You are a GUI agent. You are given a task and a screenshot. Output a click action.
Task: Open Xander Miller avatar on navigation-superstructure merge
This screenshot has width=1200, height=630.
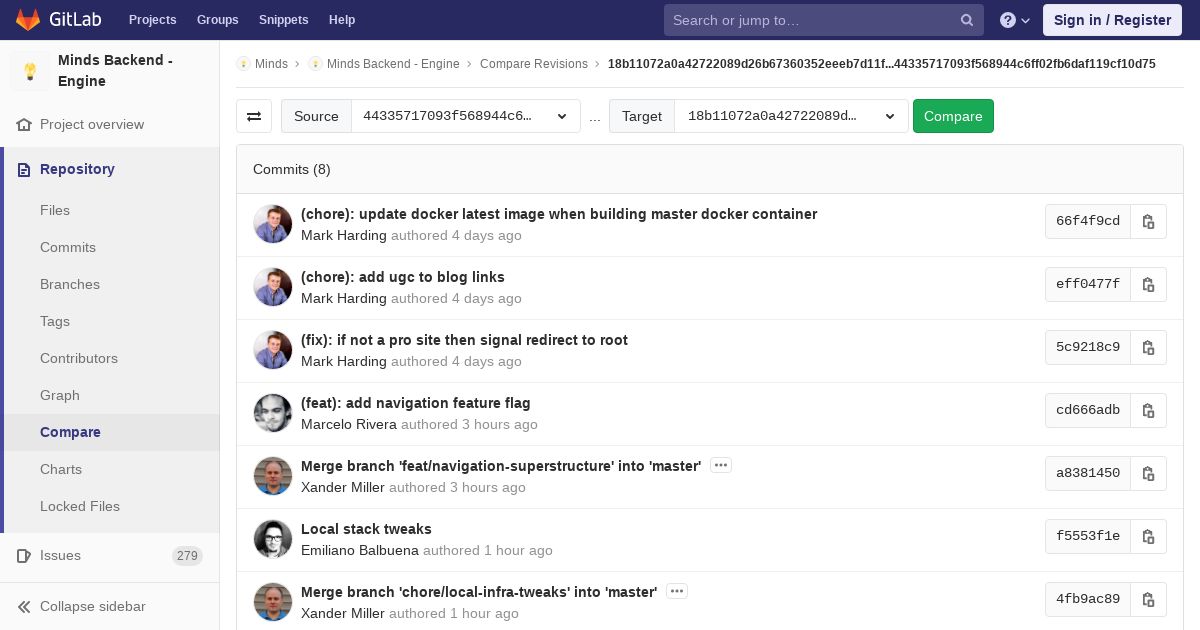(273, 476)
